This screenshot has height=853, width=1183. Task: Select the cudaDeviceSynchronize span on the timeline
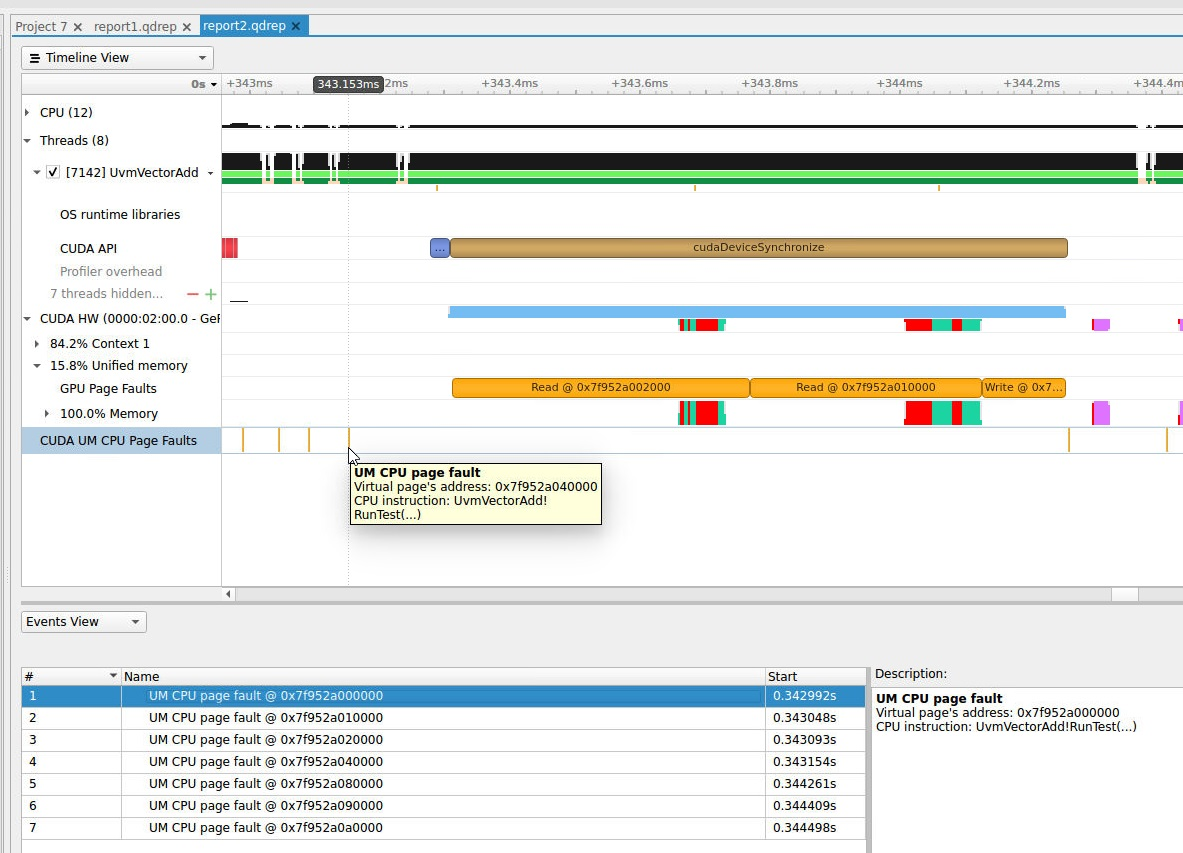[x=758, y=247]
